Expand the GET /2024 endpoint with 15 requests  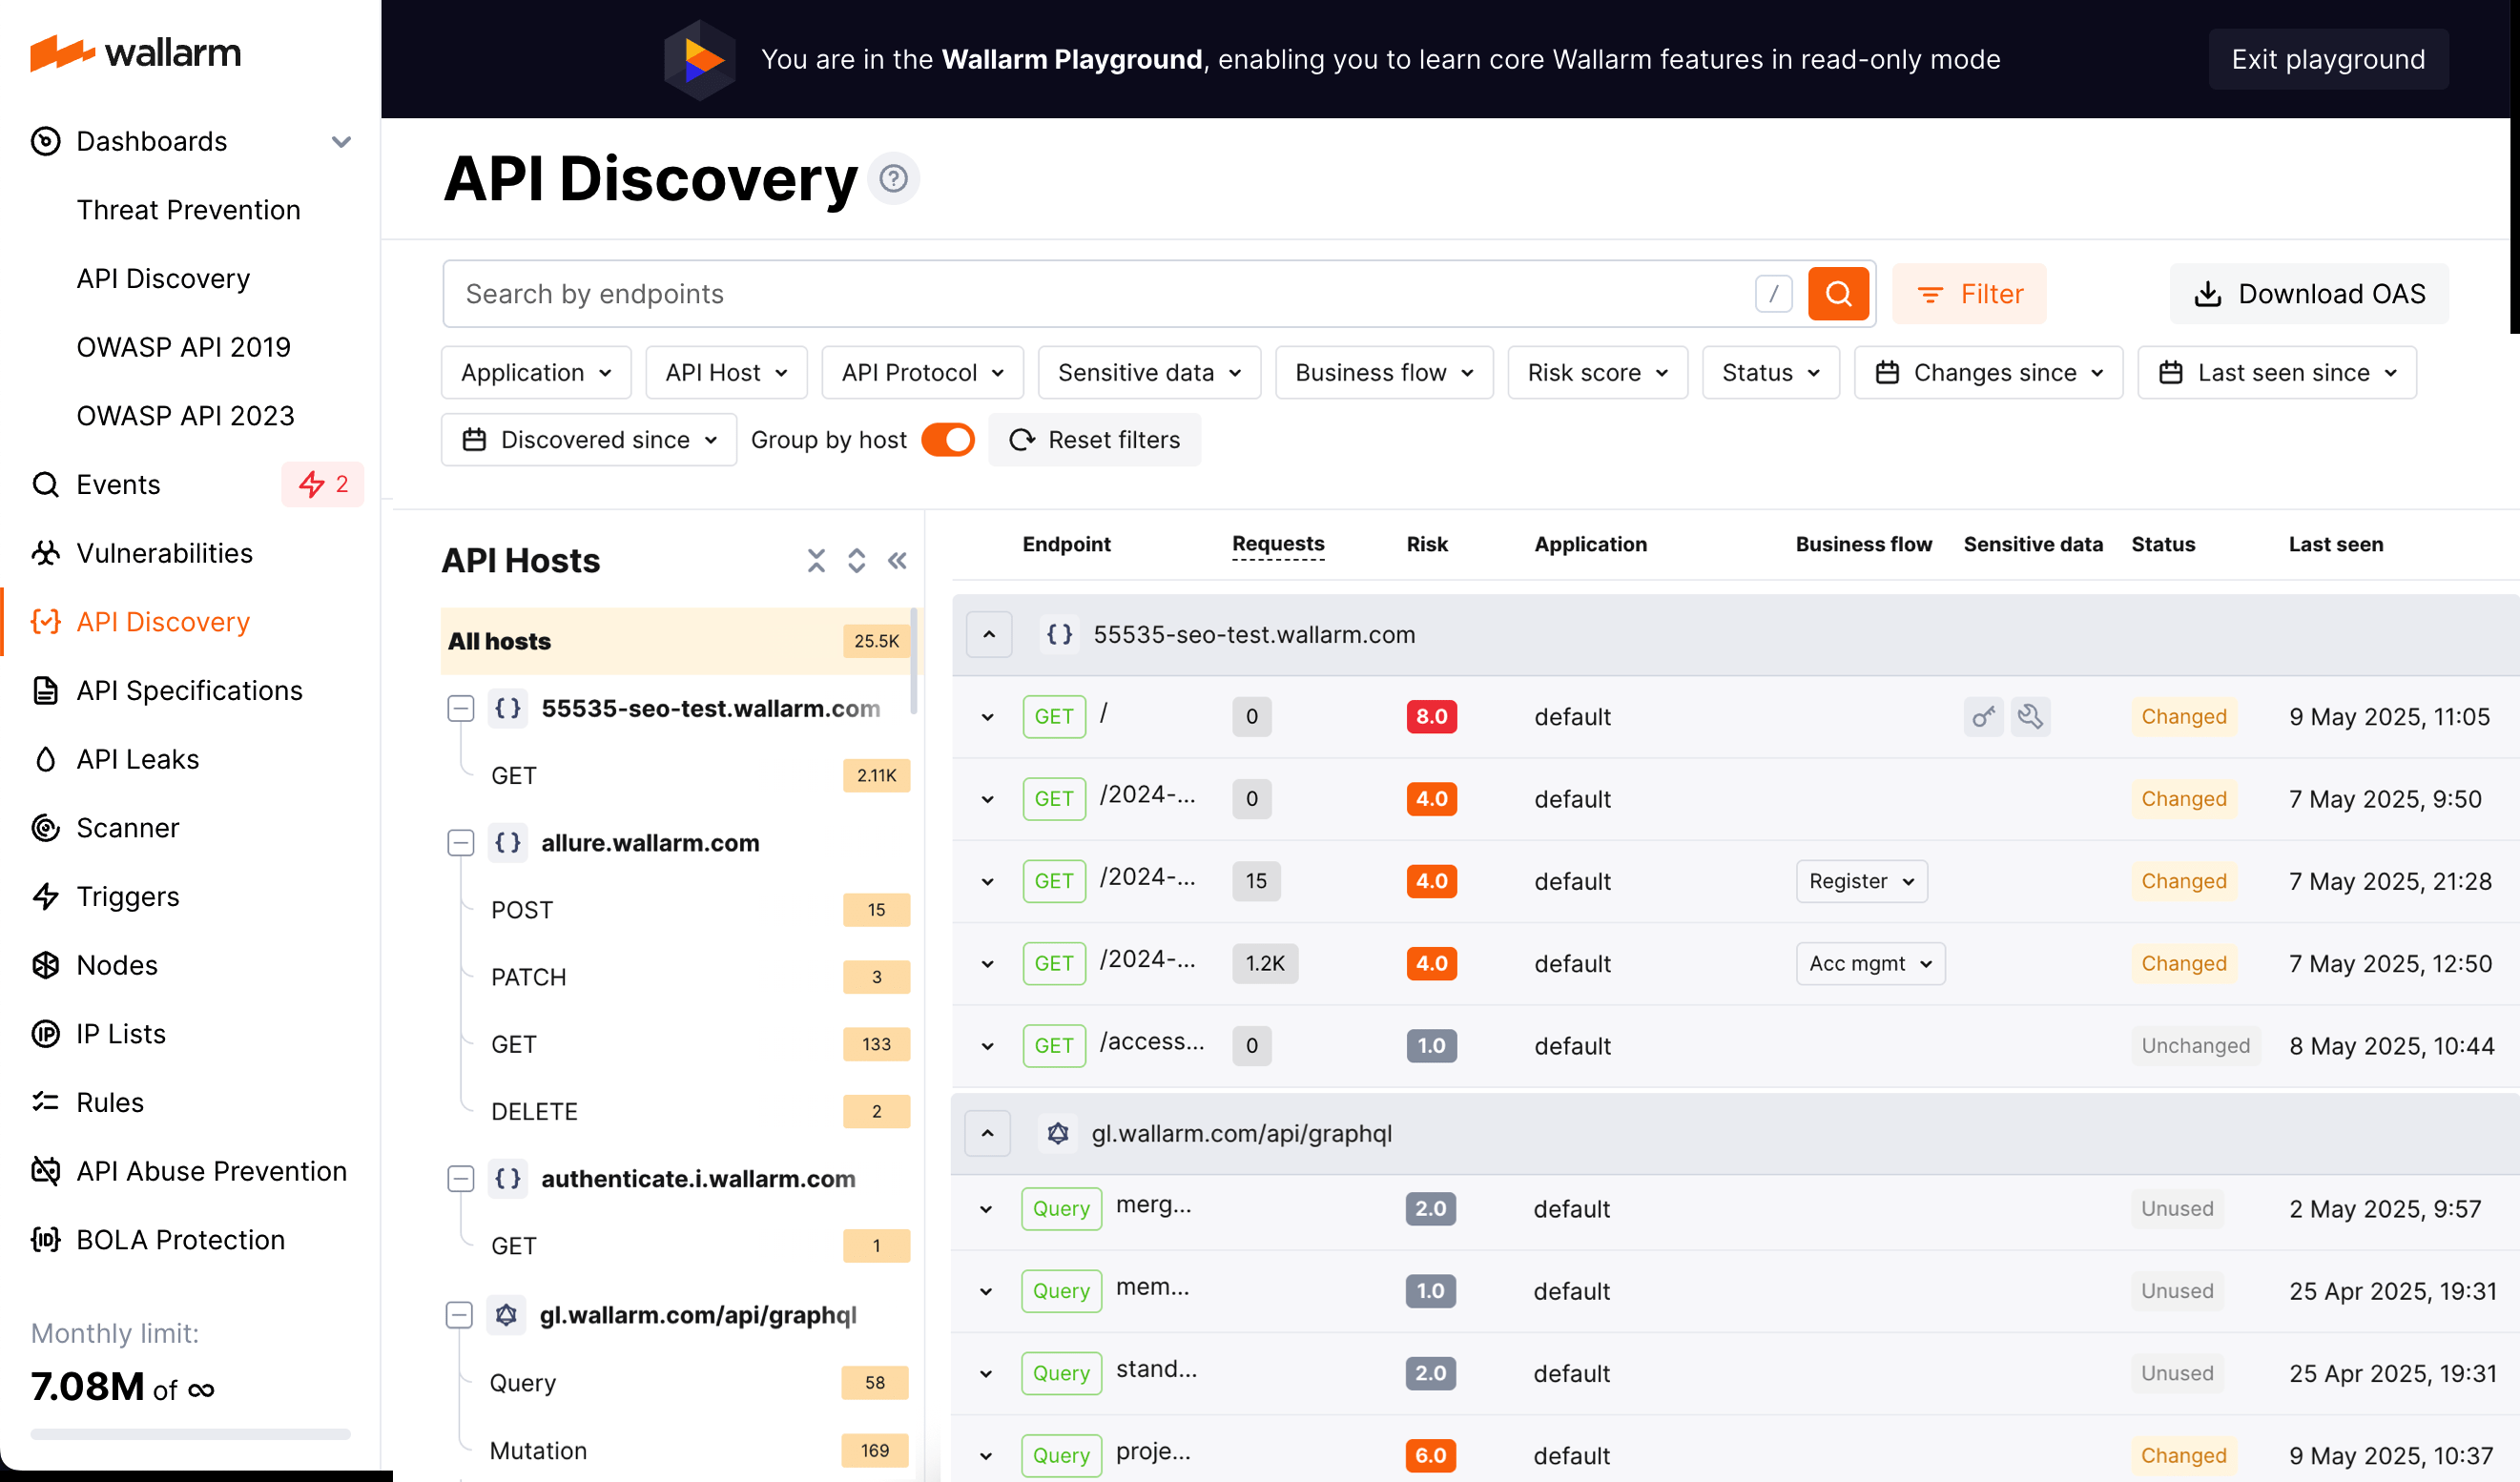(x=987, y=881)
